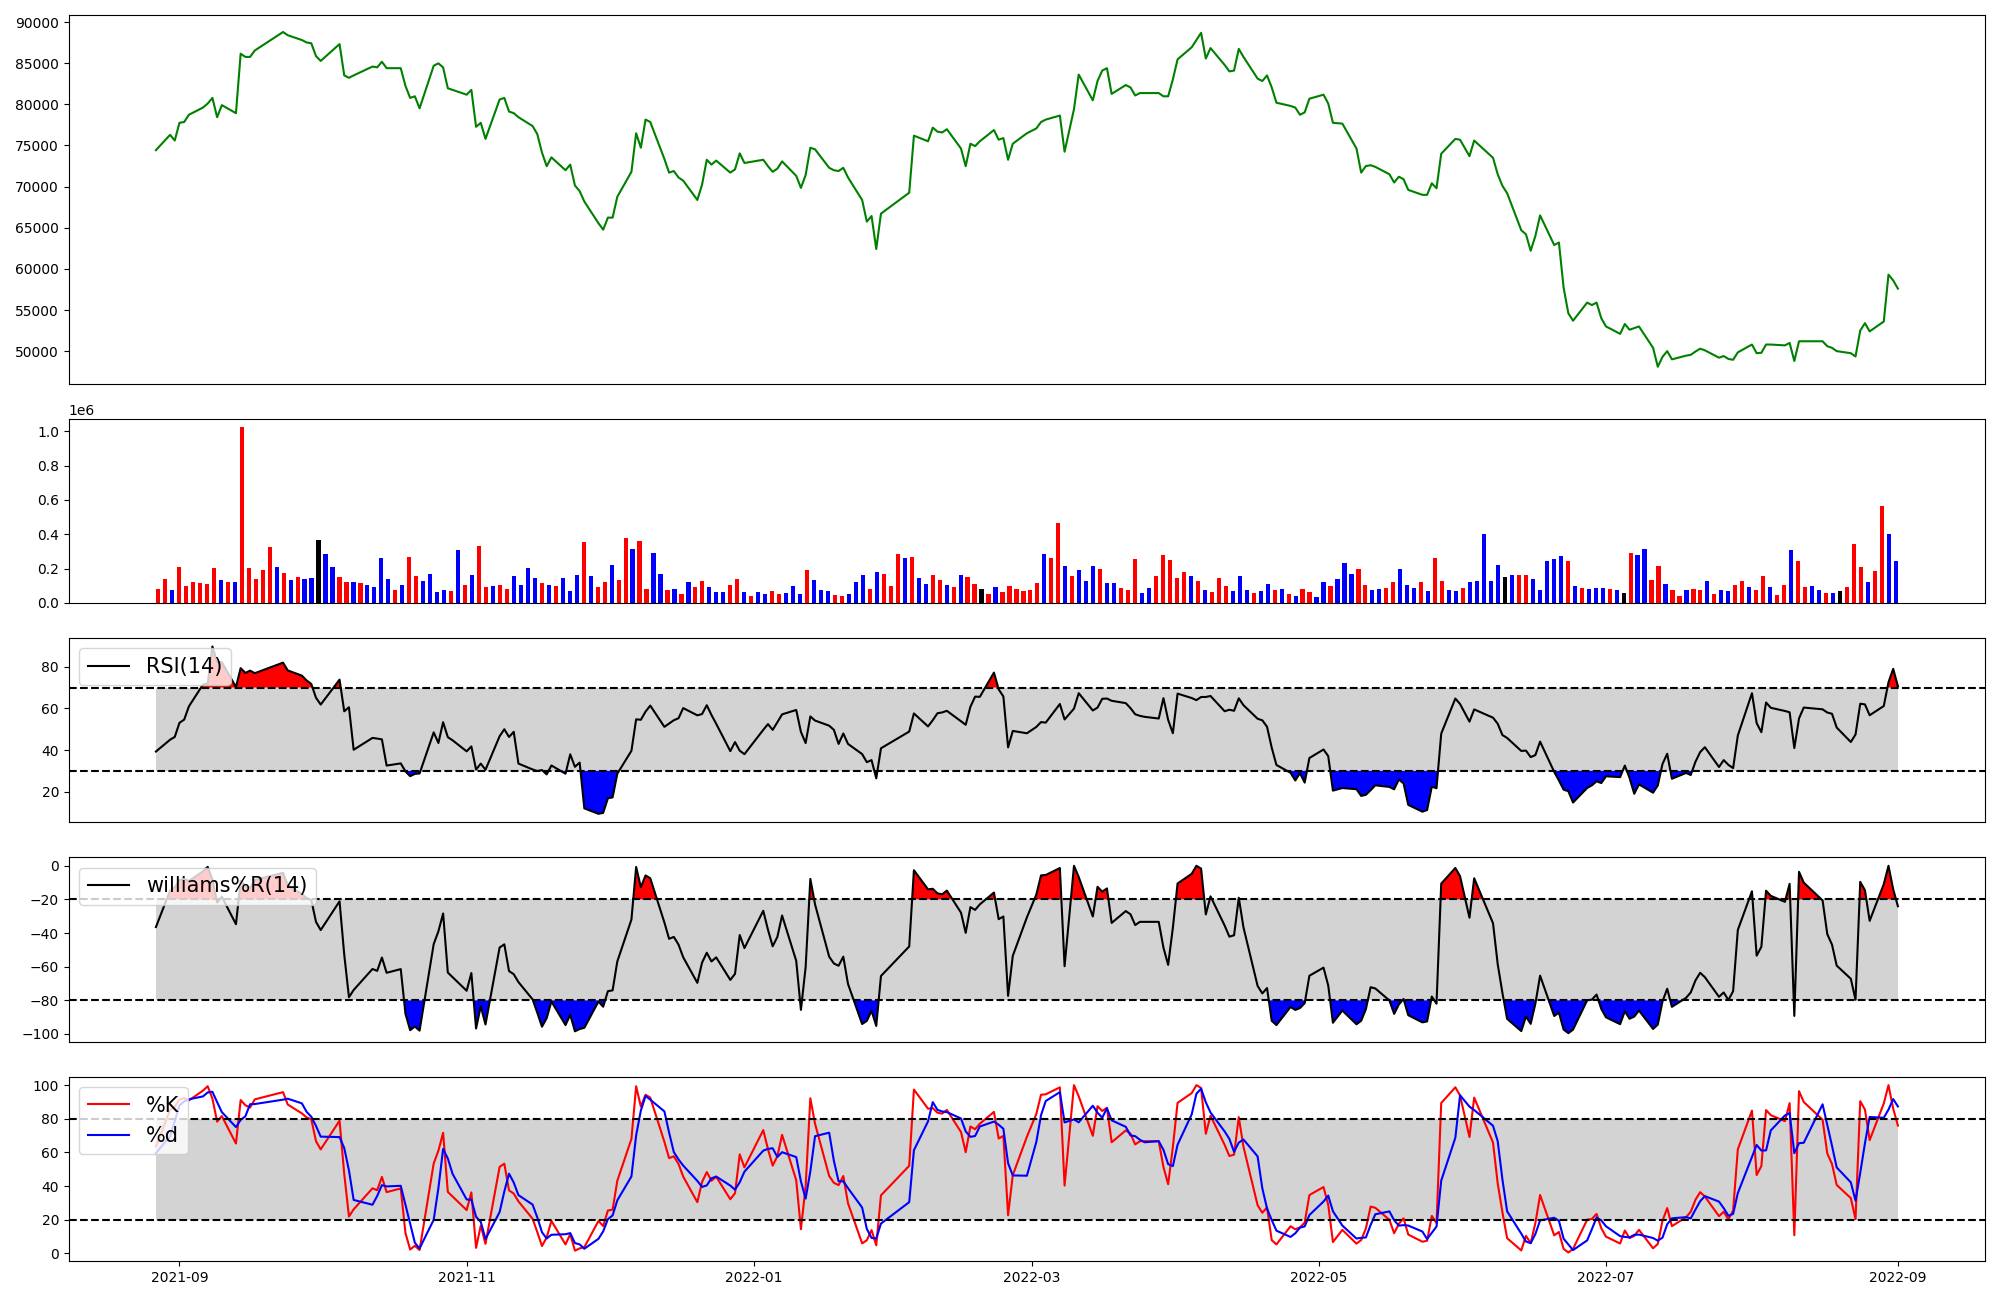Click the 80 tick on RSI axis
Image resolution: width=2000 pixels, height=1300 pixels.
50,667
